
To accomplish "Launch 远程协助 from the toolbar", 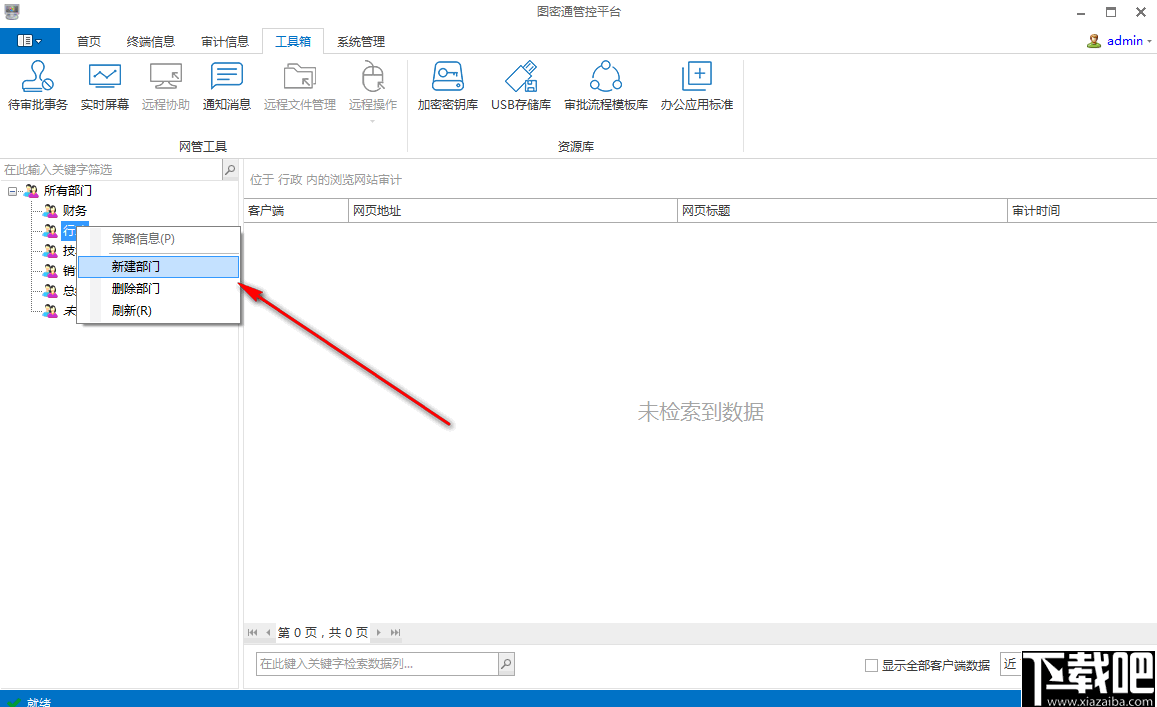I will click(x=164, y=88).
